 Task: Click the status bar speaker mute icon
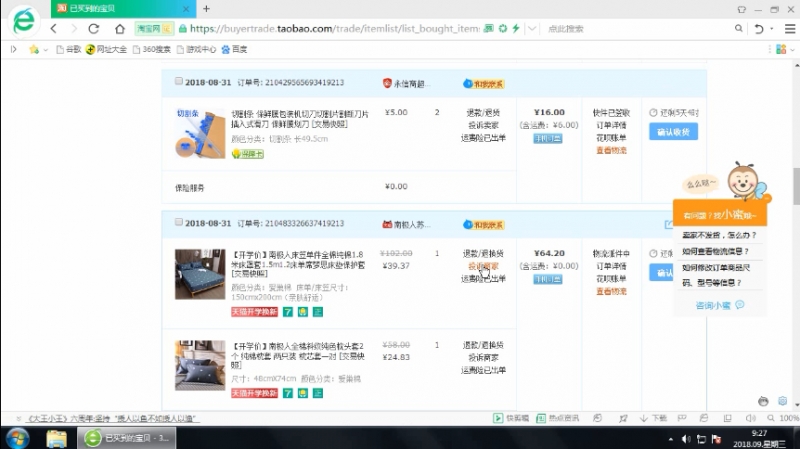pyautogui.click(x=751, y=418)
